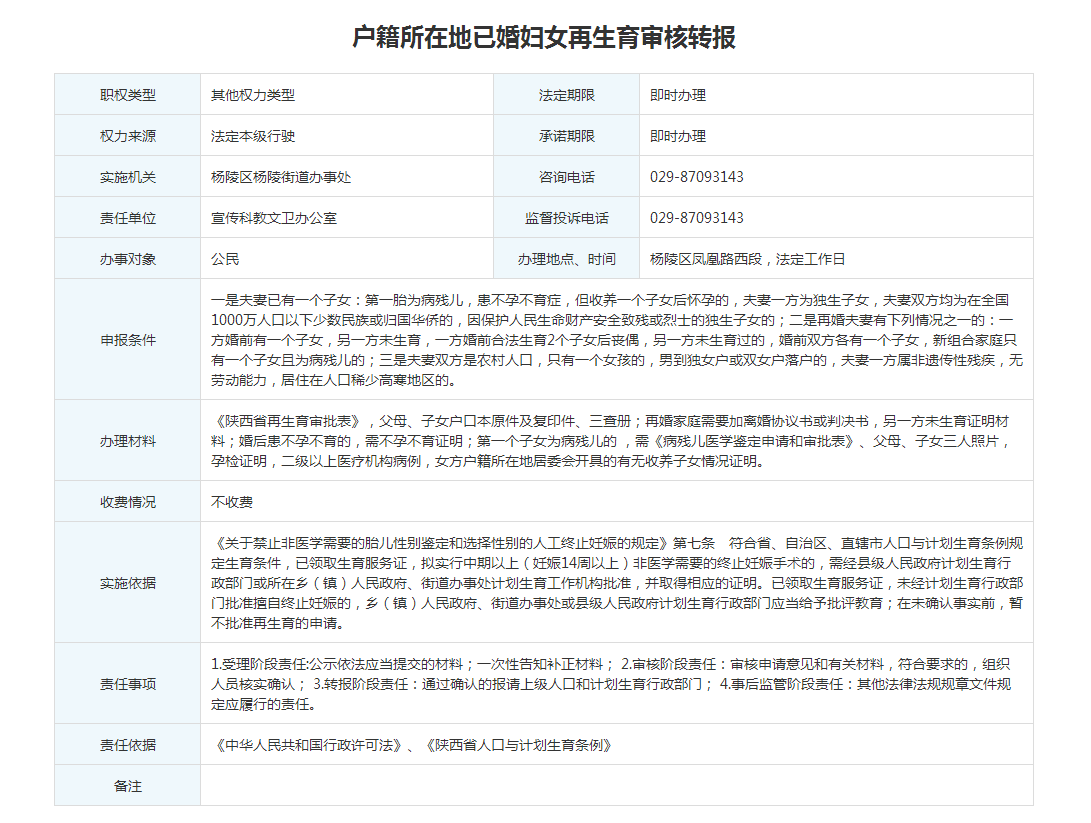Click the 咨询电话 number 029-87093143

[x=697, y=177]
